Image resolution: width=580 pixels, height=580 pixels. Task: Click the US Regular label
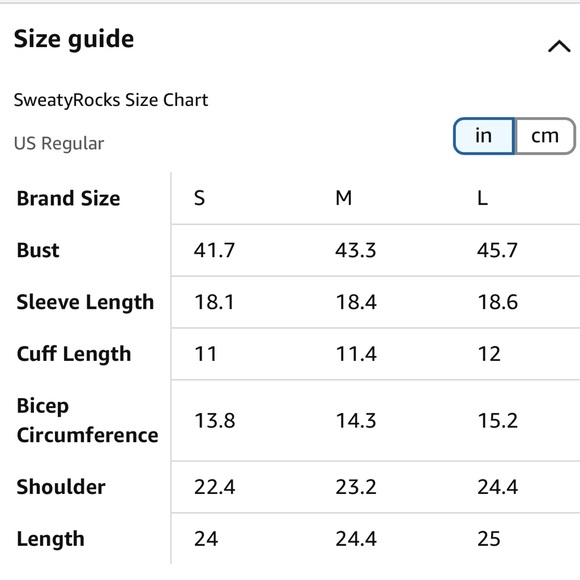point(59,144)
